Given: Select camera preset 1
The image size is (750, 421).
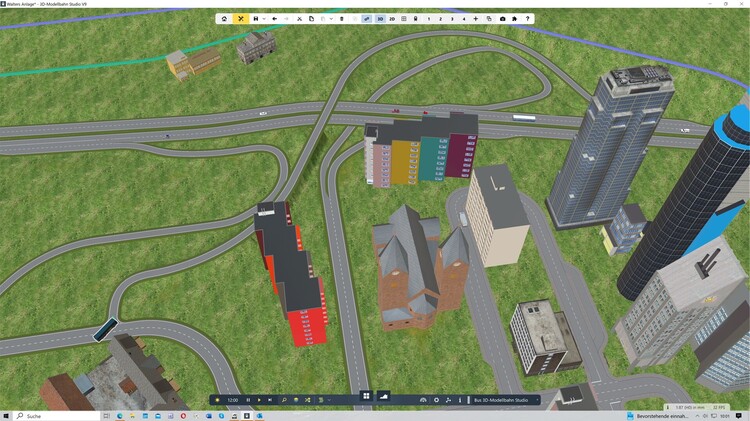Looking at the screenshot, I should click(429, 19).
